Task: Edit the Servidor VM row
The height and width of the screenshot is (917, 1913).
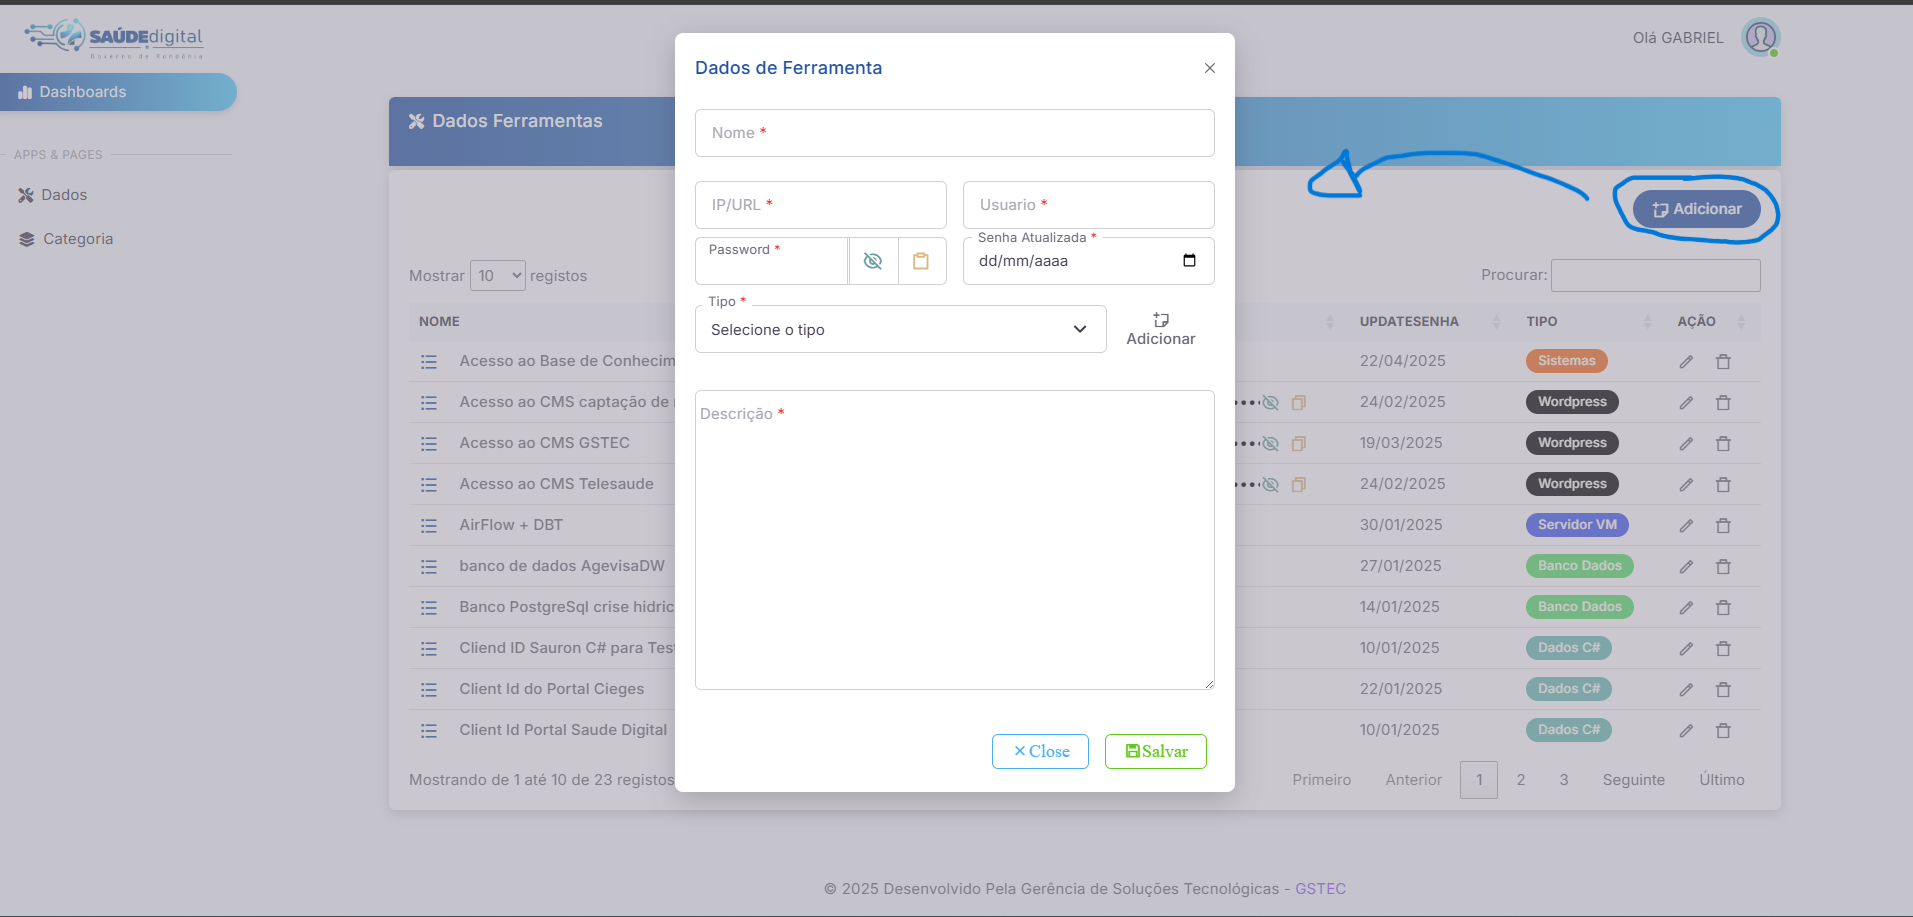Action: pyautogui.click(x=1686, y=525)
